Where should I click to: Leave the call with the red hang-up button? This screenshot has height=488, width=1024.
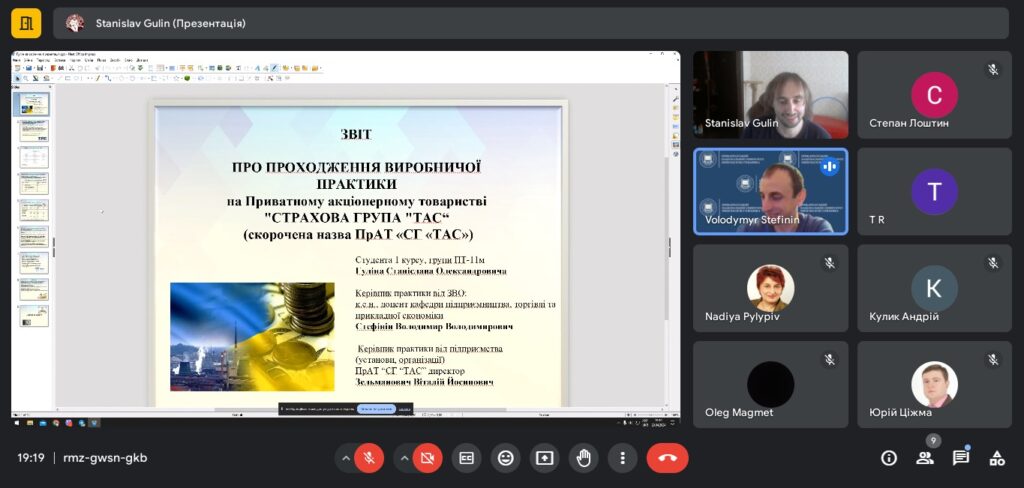(x=667, y=458)
